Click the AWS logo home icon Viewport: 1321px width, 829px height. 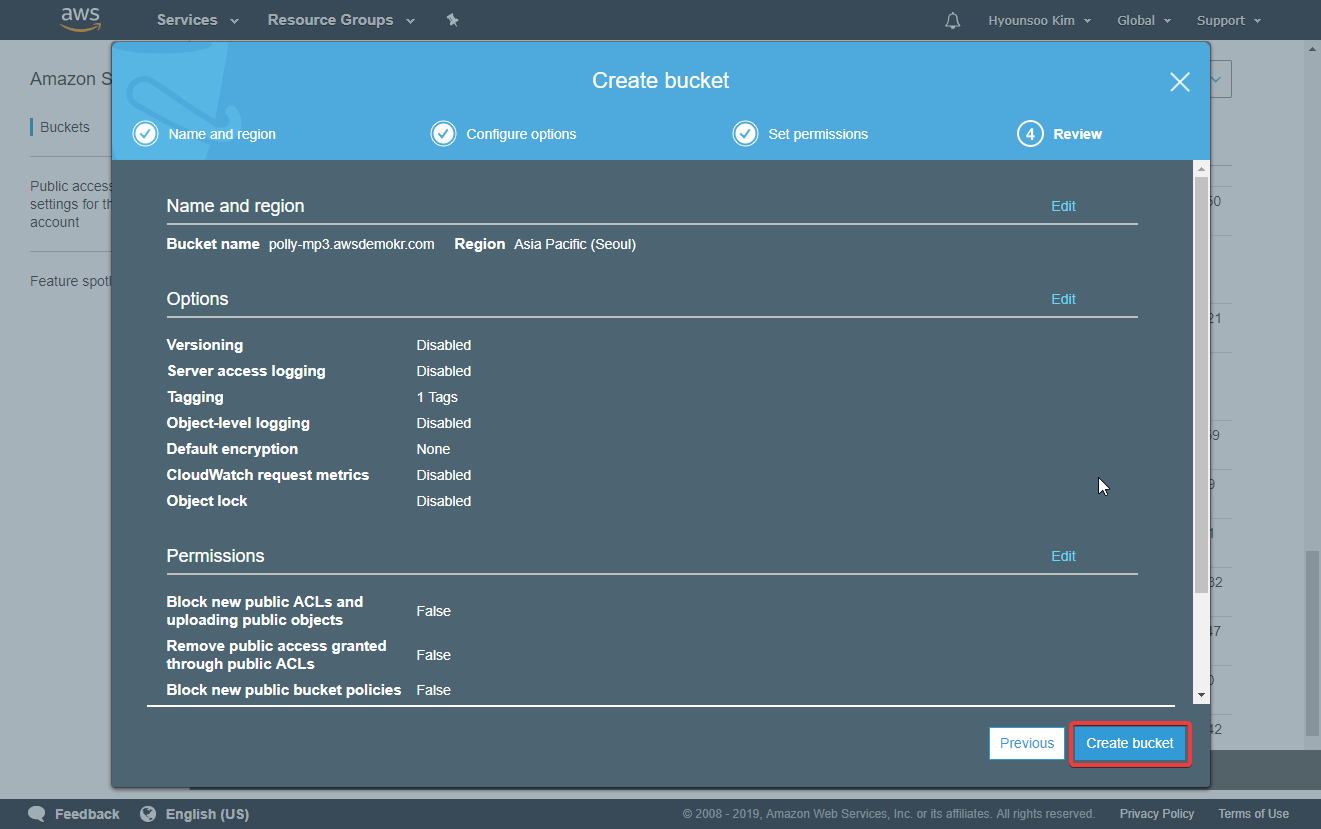click(x=81, y=19)
